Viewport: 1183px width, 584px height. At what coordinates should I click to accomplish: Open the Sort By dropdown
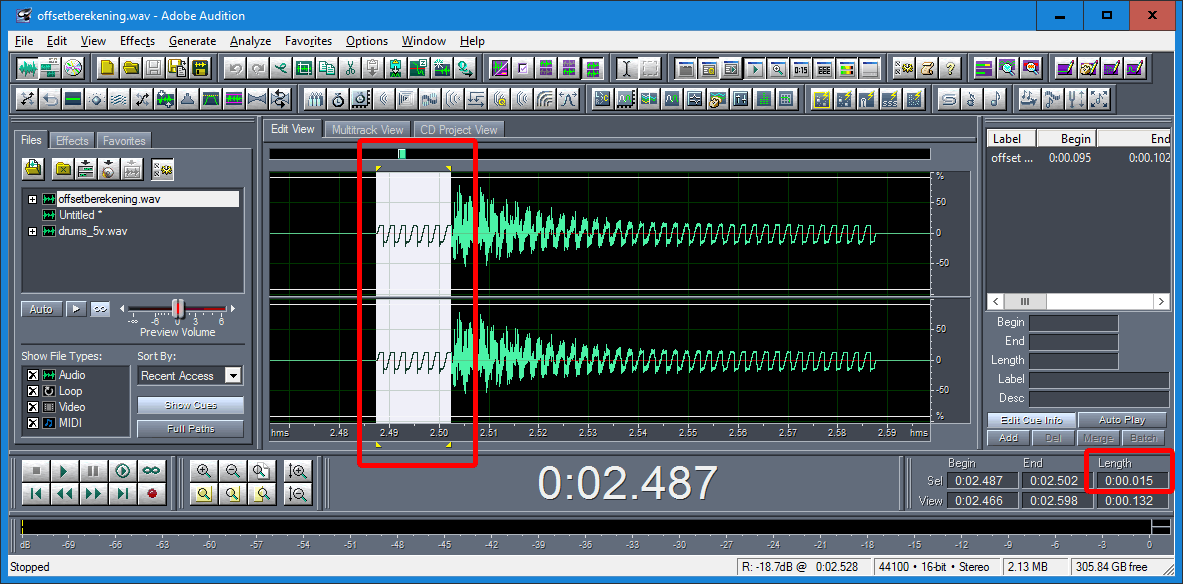233,376
